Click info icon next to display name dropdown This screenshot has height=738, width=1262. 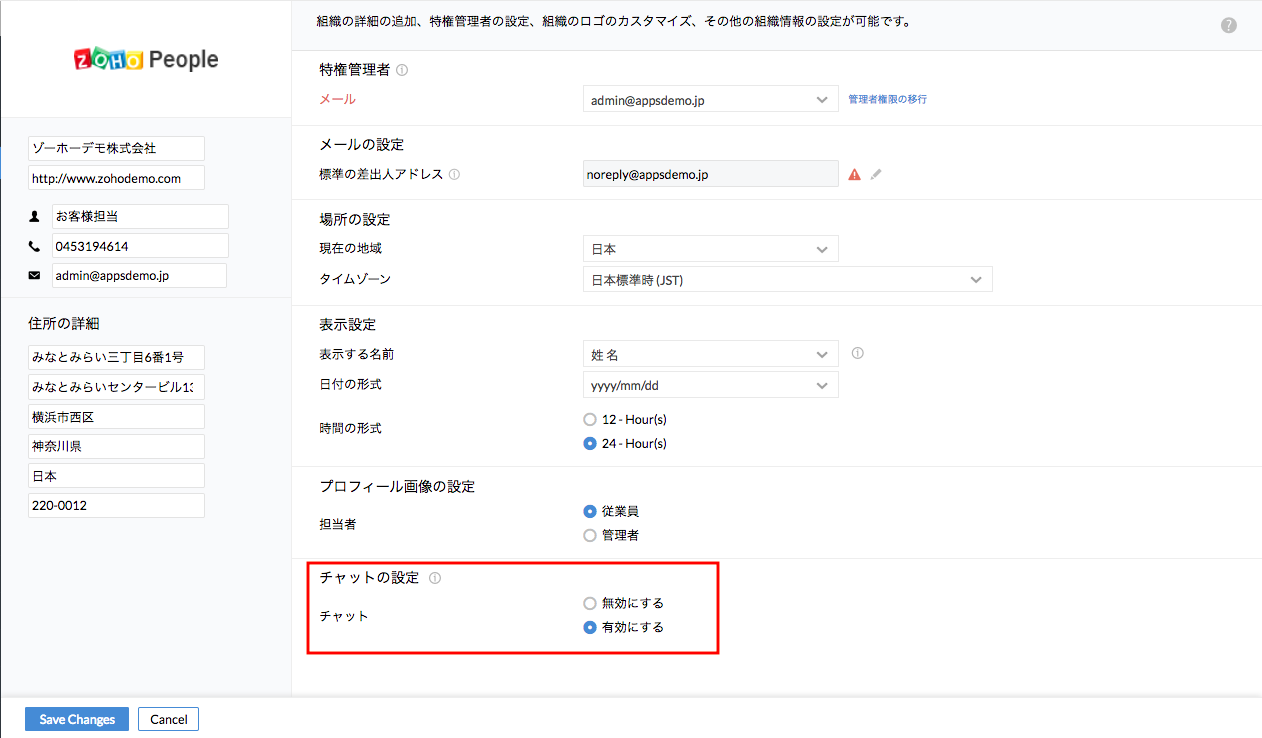[857, 353]
